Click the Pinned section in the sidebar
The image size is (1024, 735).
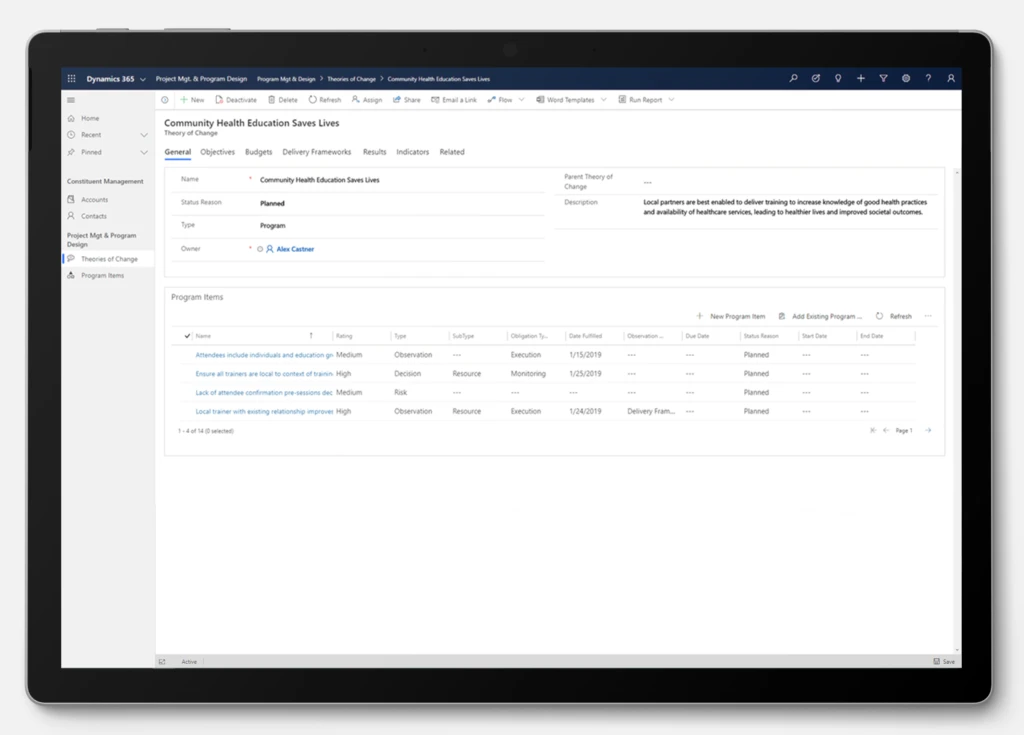[94, 152]
